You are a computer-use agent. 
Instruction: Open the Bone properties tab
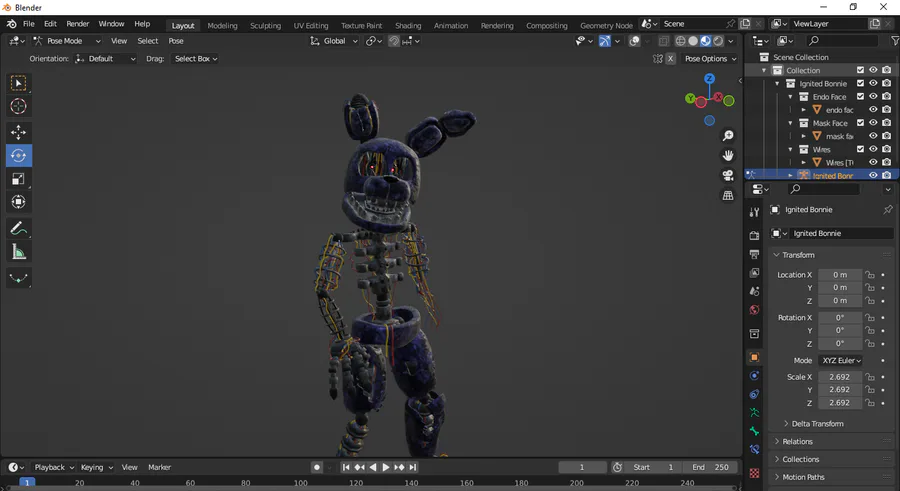pos(754,431)
